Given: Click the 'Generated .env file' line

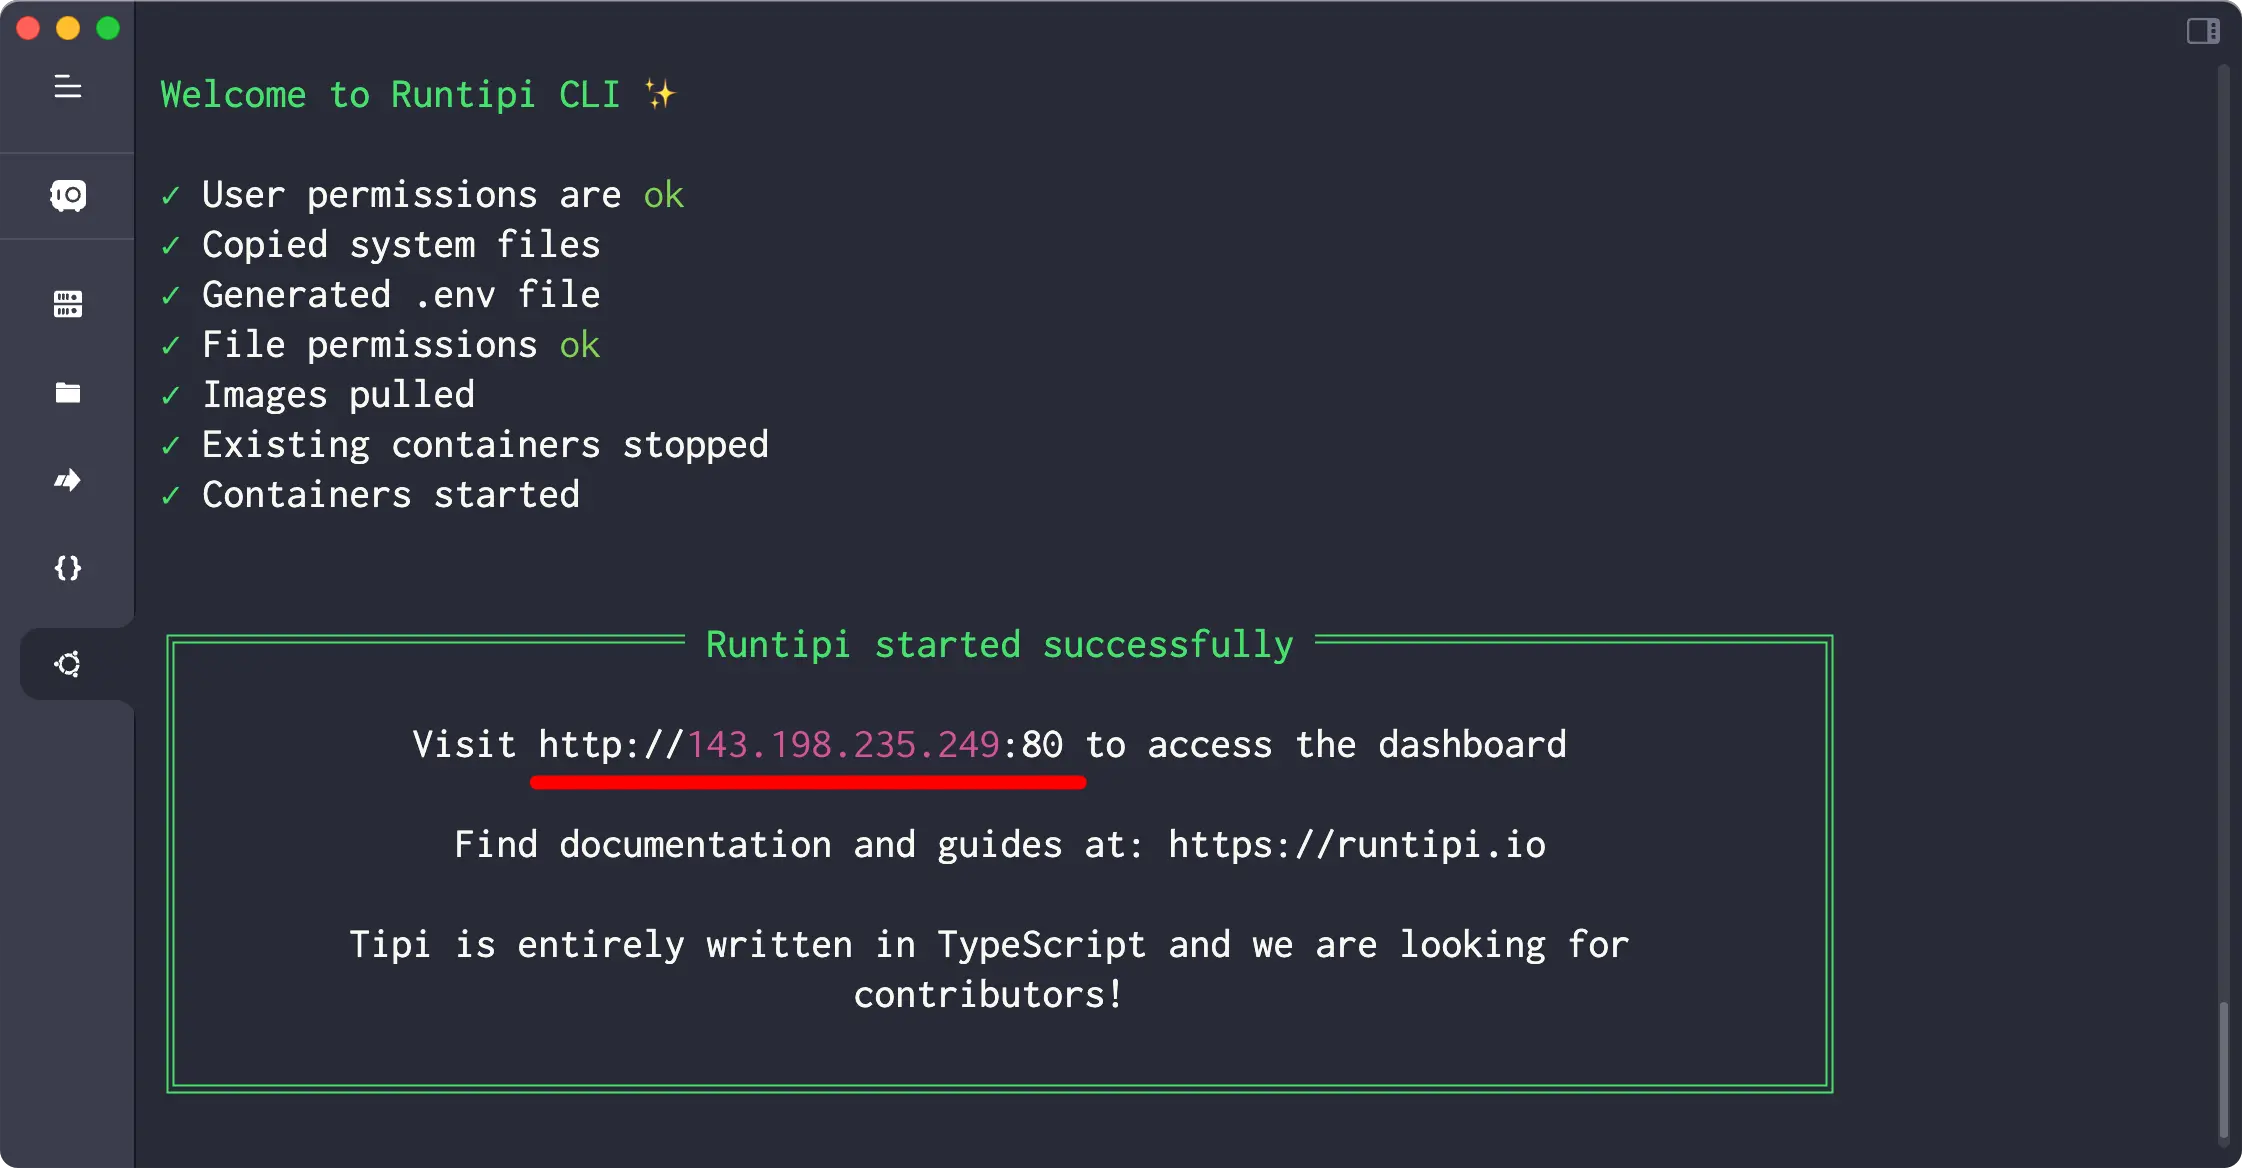Looking at the screenshot, I should click(401, 295).
